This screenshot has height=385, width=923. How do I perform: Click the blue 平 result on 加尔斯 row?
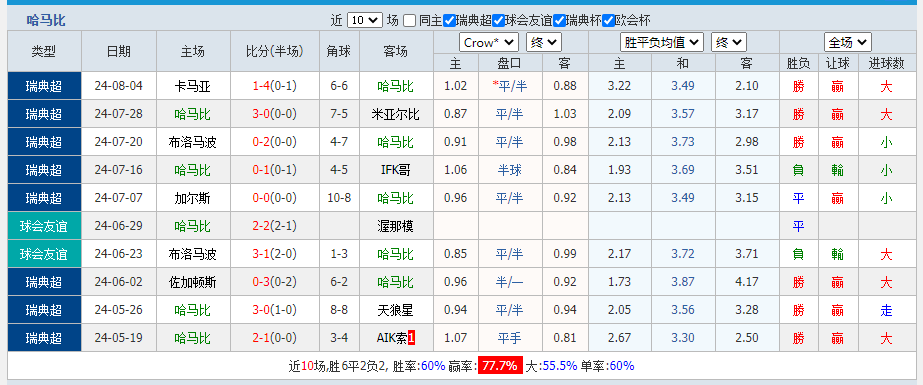798,198
